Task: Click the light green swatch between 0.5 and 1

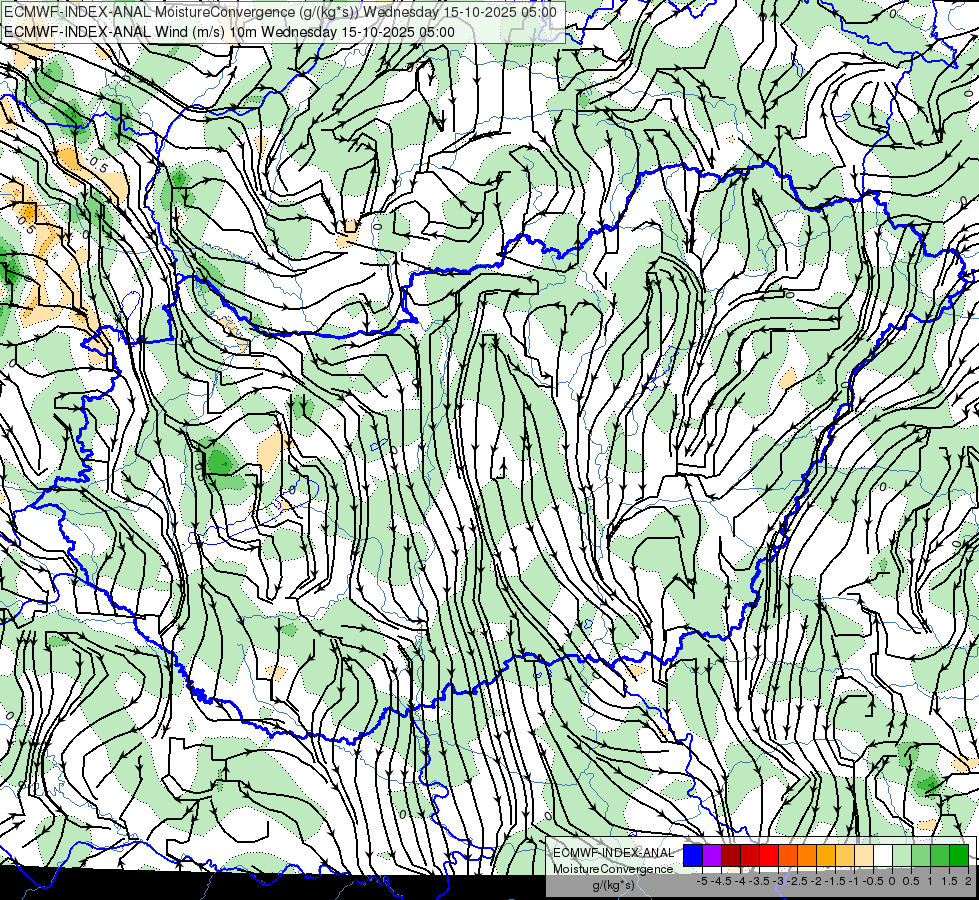Action: pyautogui.click(x=921, y=855)
